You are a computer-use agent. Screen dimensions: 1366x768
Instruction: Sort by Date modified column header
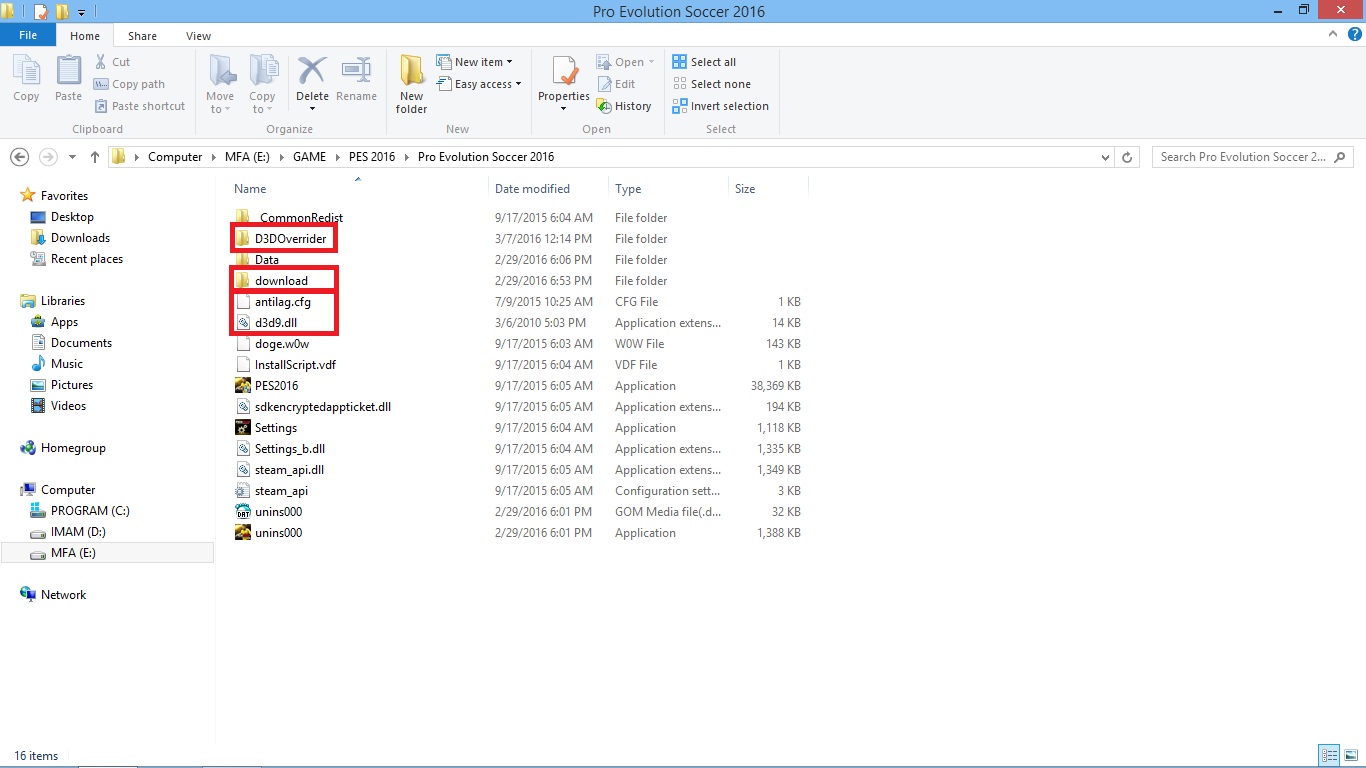532,189
